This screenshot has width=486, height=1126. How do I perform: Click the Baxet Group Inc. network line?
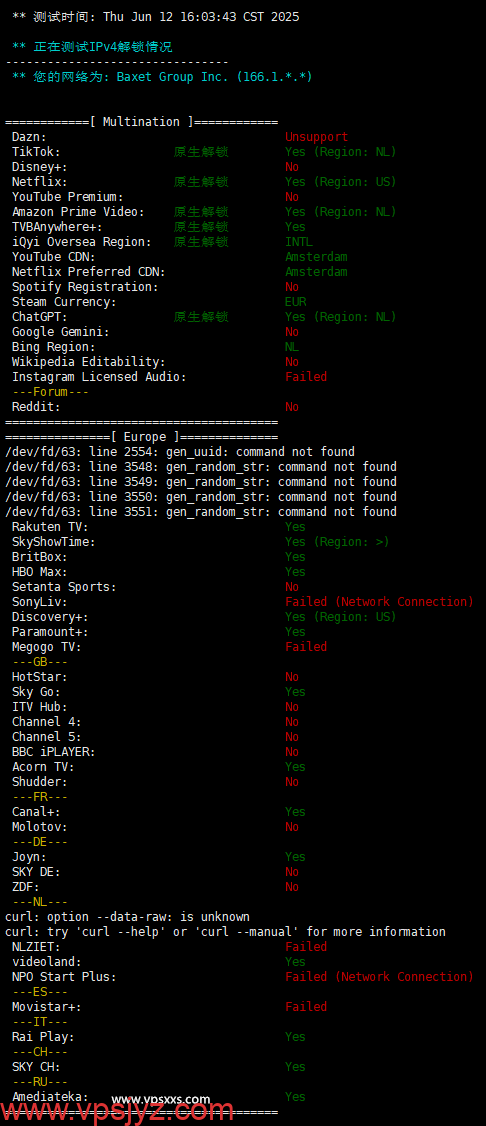coord(162,77)
